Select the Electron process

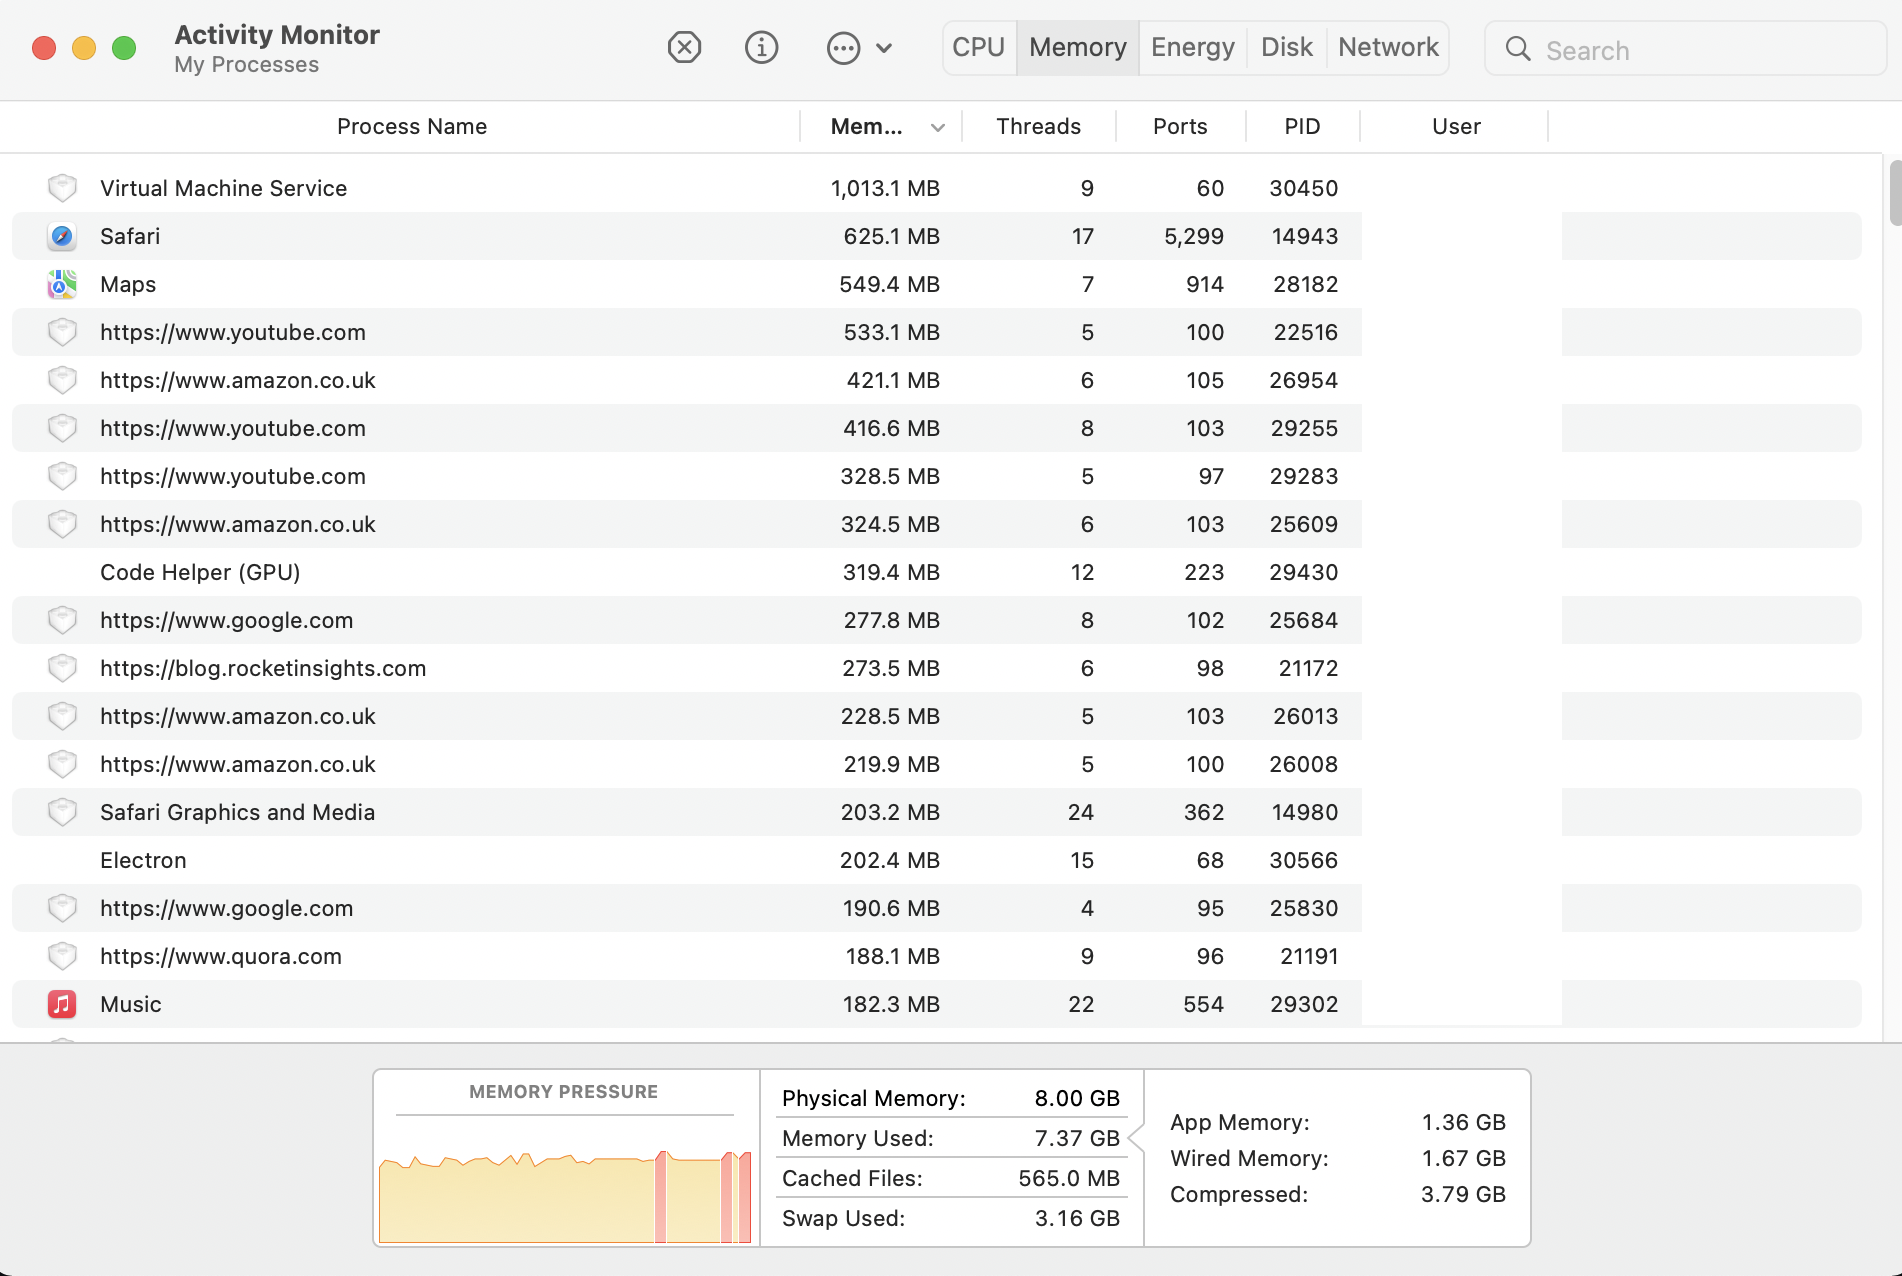[143, 860]
